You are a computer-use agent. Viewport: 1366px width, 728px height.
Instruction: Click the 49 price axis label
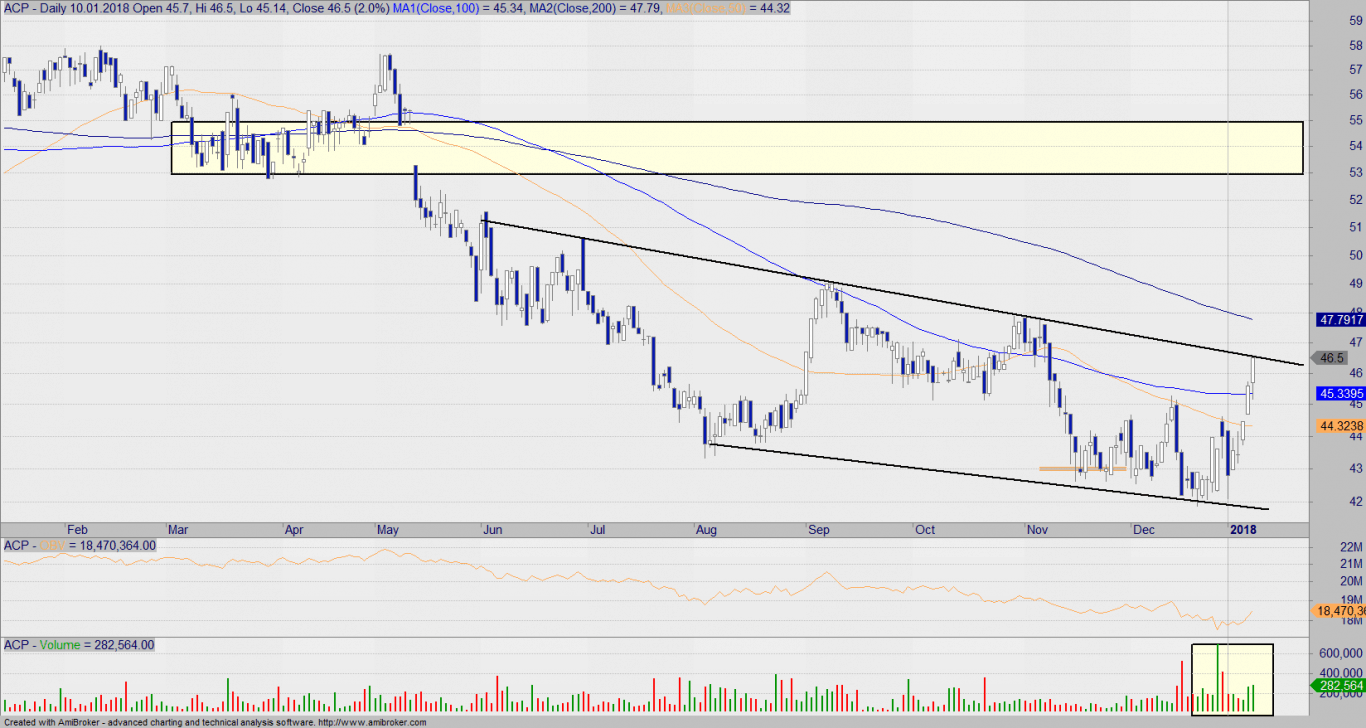point(1356,284)
